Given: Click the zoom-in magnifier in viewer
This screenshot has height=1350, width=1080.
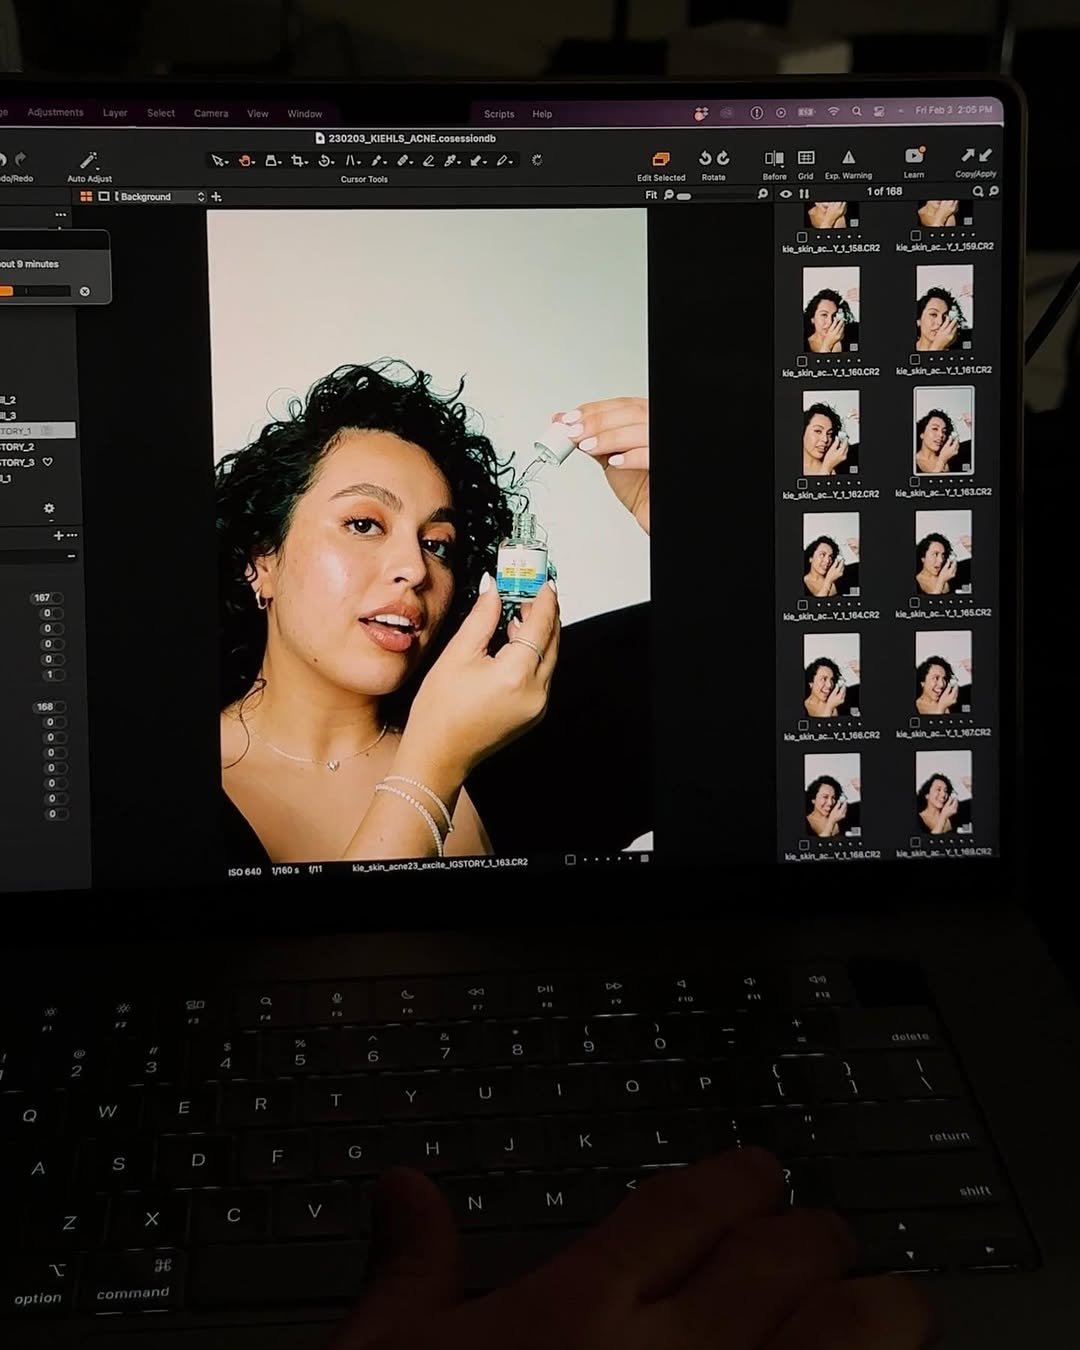Looking at the screenshot, I should pos(762,194).
